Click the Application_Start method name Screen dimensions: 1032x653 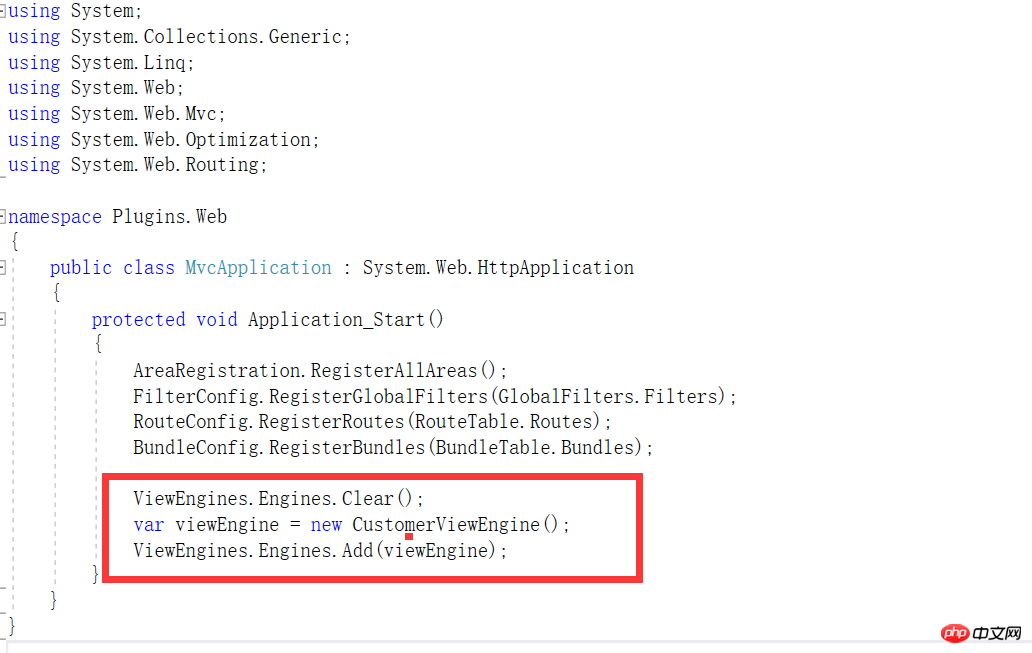pyautogui.click(x=336, y=320)
